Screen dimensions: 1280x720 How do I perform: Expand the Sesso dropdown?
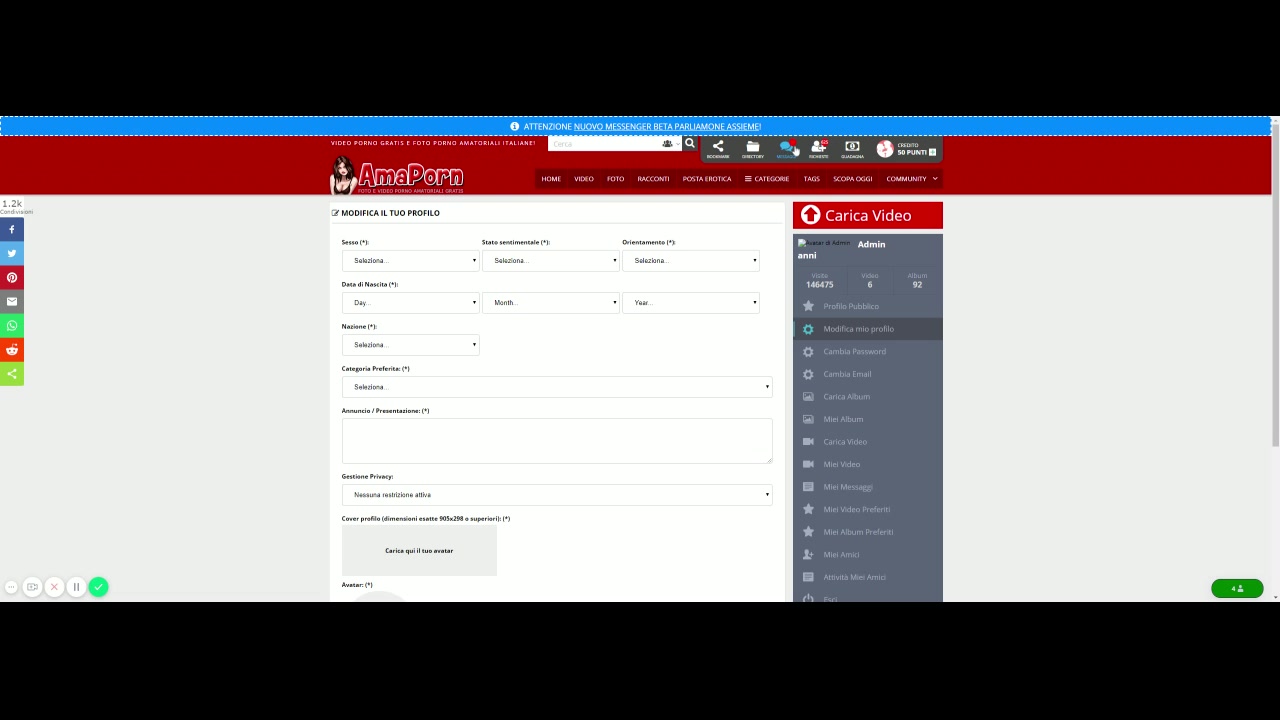(410, 261)
